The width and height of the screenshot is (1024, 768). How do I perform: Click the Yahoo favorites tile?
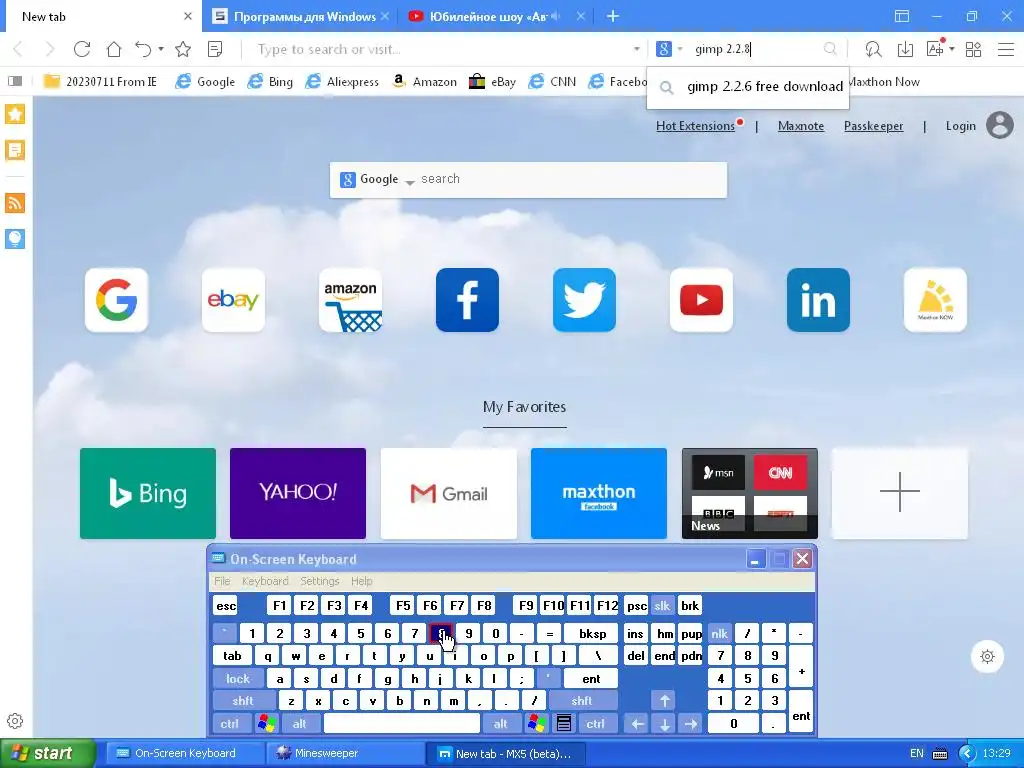point(298,493)
